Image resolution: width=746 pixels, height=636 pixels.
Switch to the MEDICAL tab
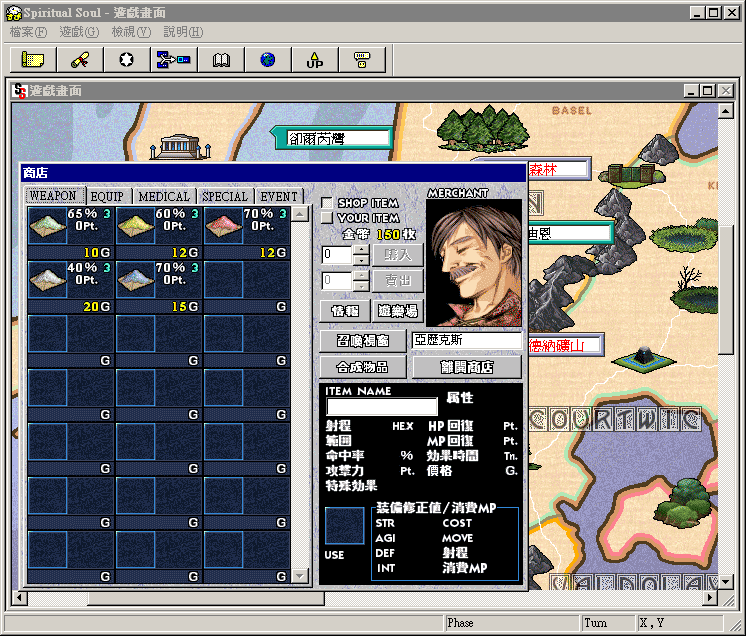coord(164,196)
